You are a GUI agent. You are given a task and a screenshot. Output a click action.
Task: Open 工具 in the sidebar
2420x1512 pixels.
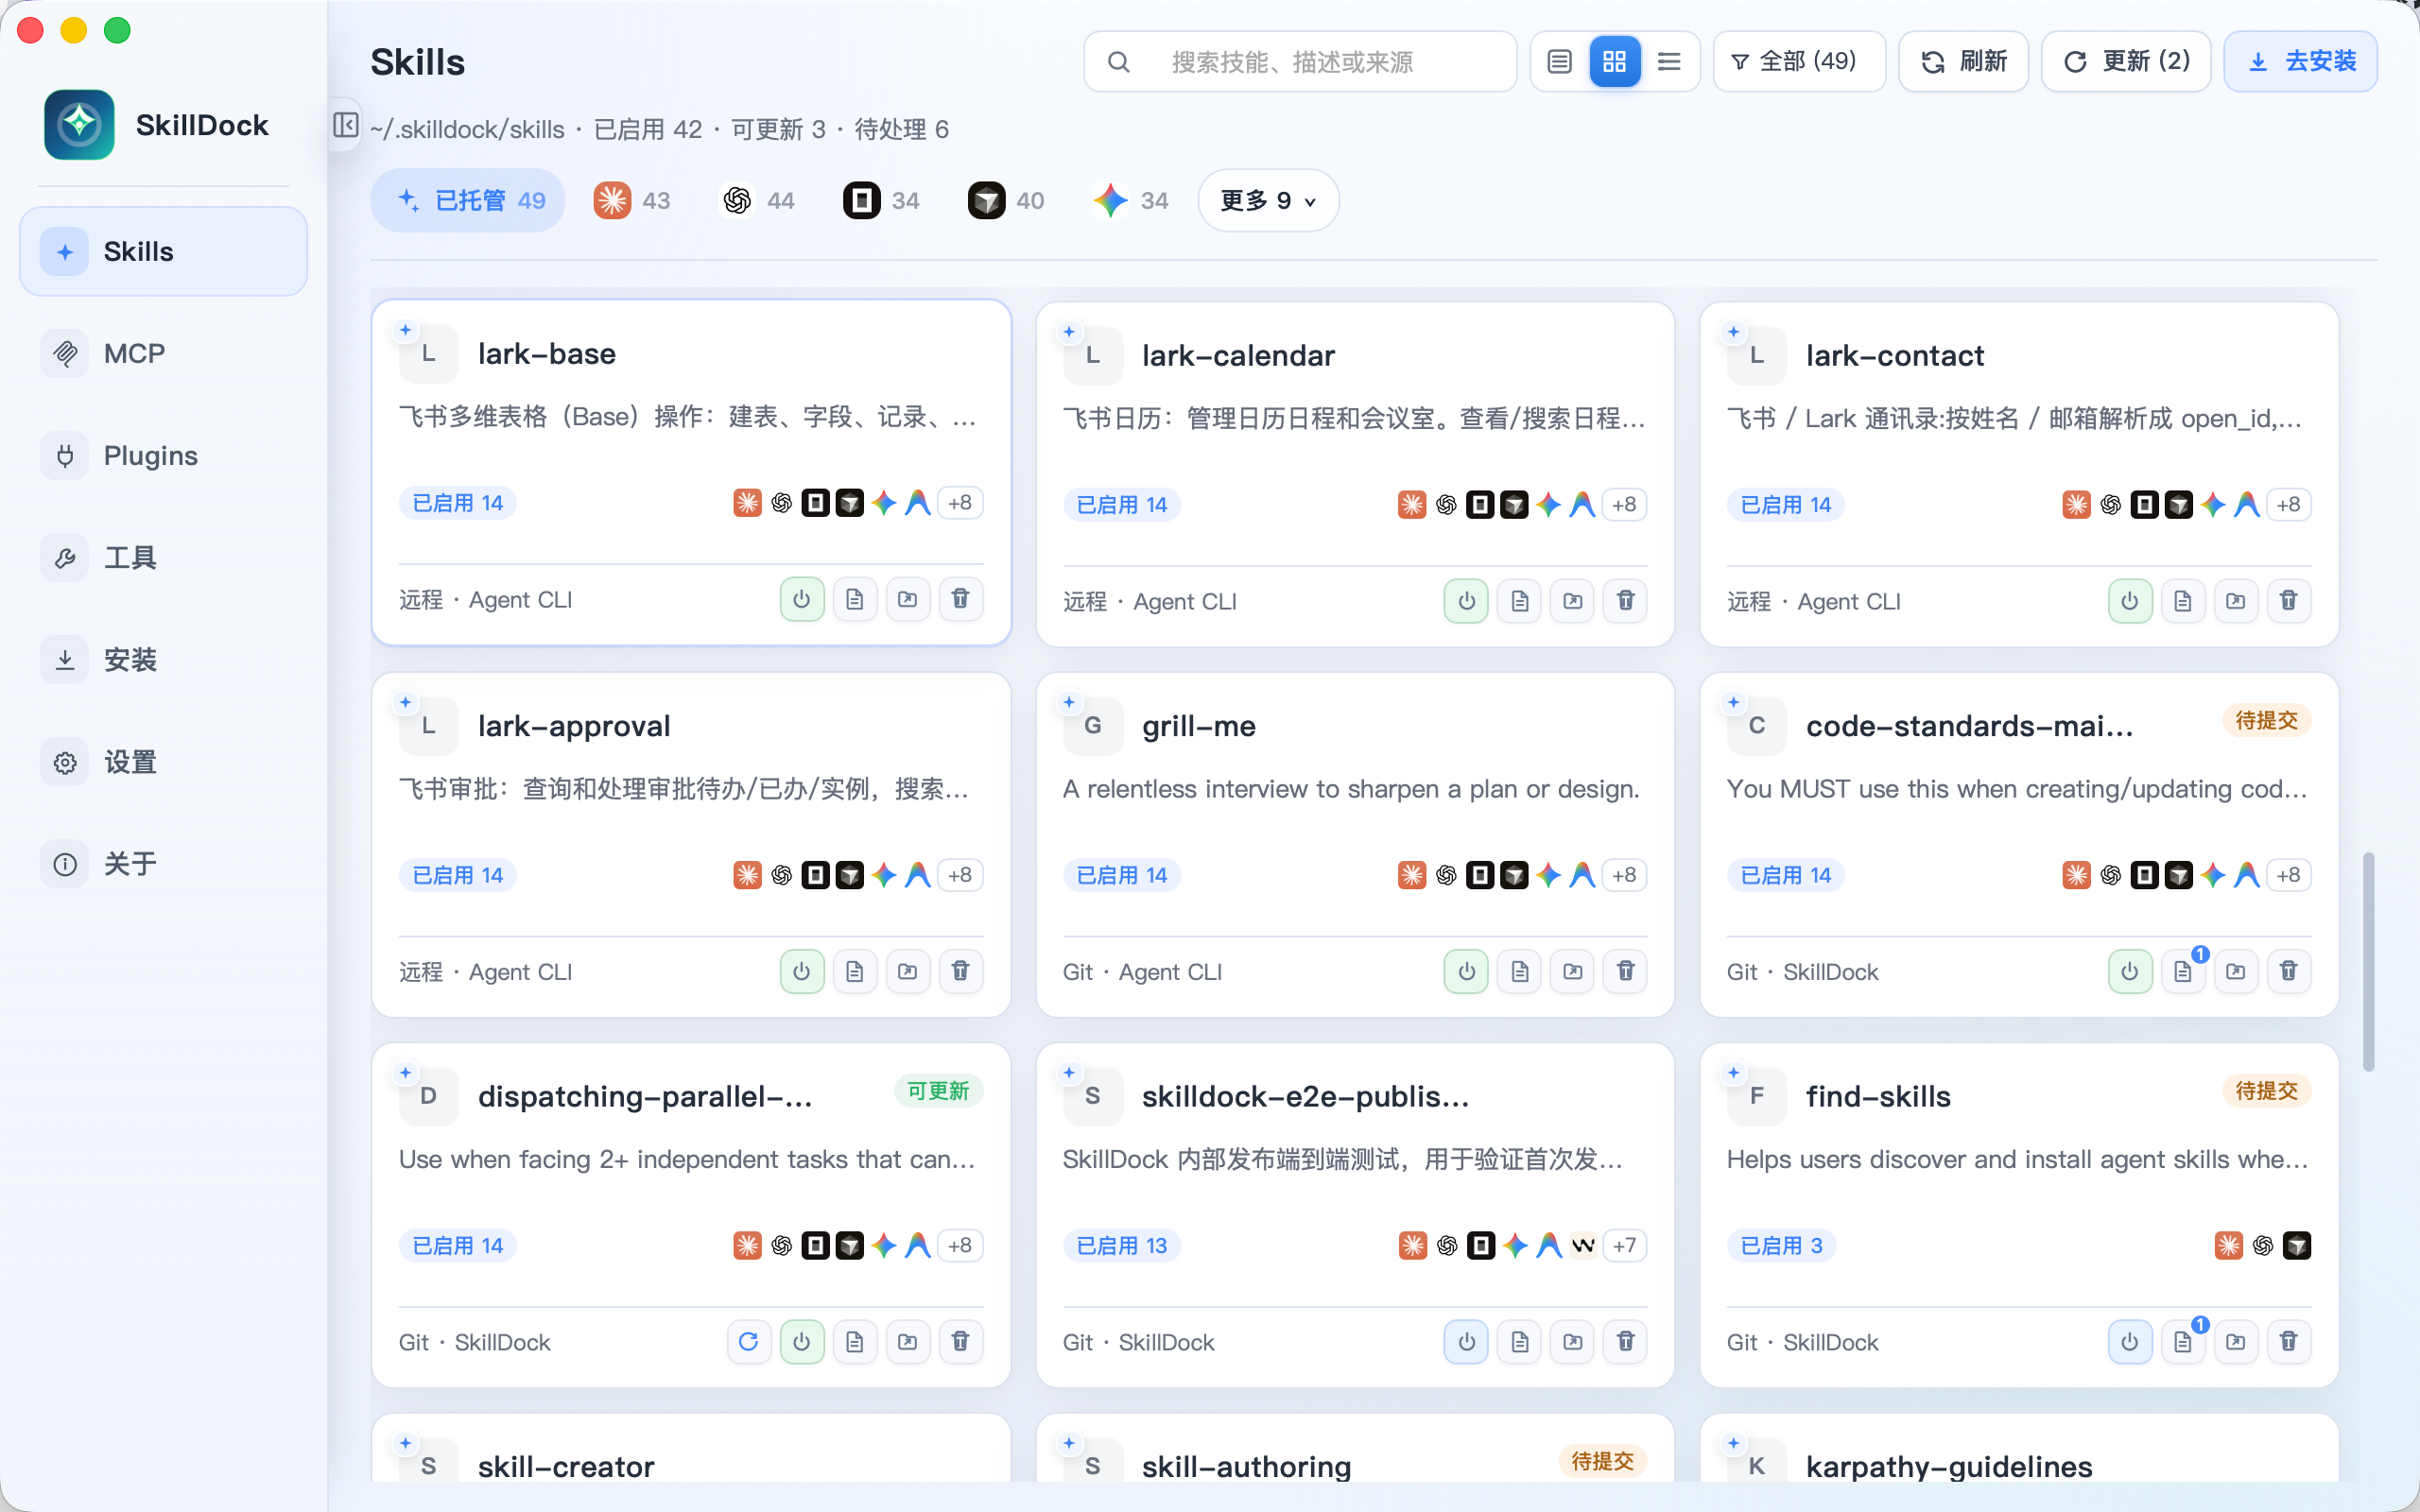[x=163, y=557]
